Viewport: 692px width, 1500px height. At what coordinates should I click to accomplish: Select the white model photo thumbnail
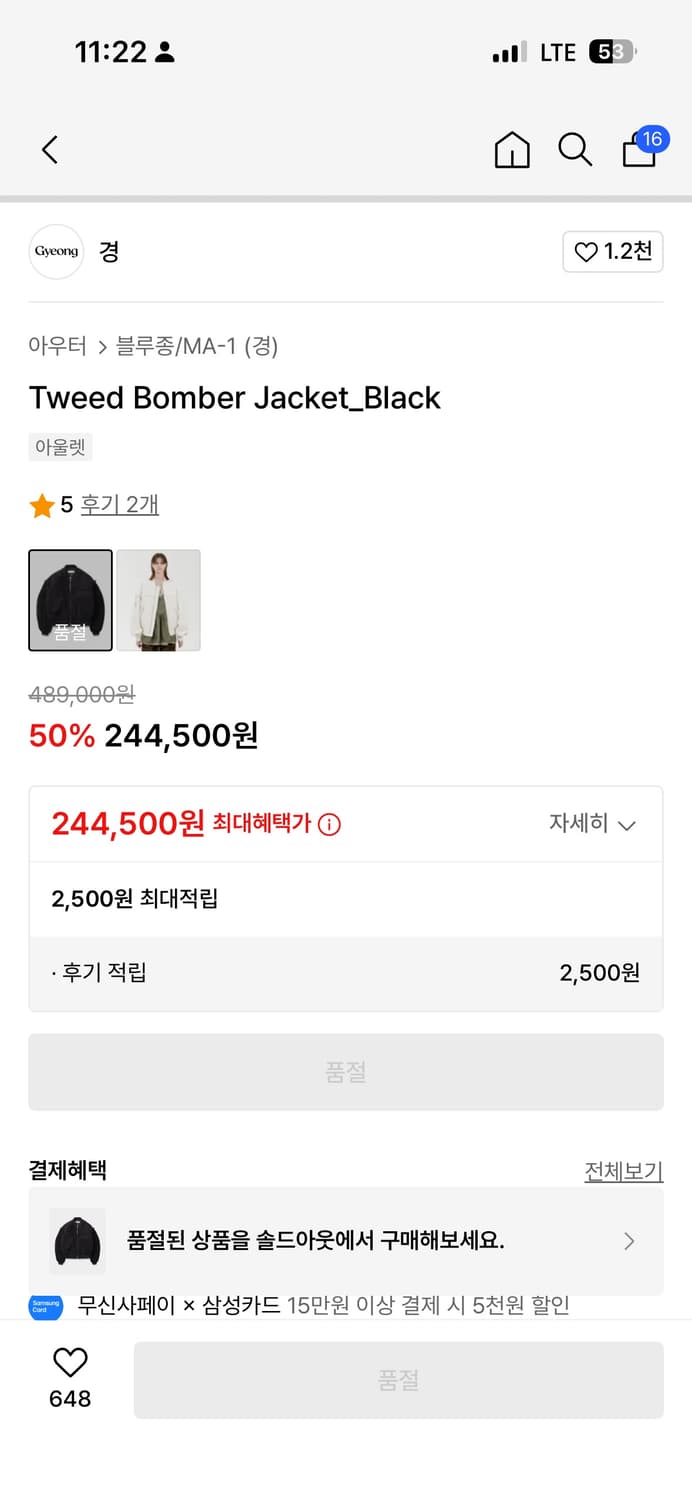click(158, 600)
